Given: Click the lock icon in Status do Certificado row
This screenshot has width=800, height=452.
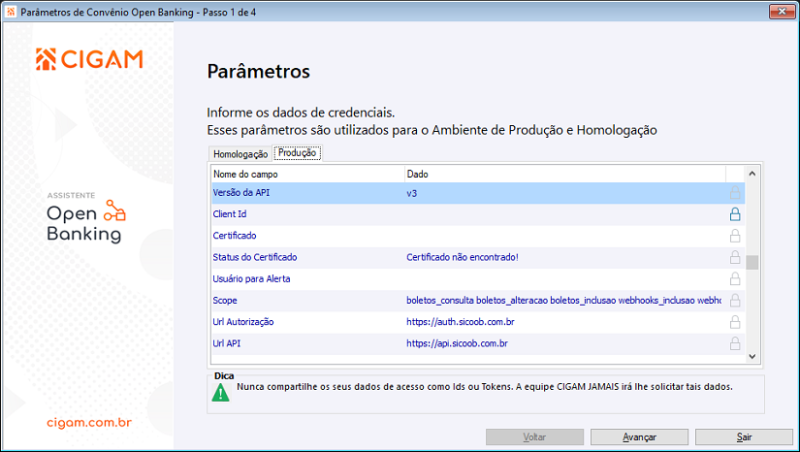Looking at the screenshot, I should (735, 257).
